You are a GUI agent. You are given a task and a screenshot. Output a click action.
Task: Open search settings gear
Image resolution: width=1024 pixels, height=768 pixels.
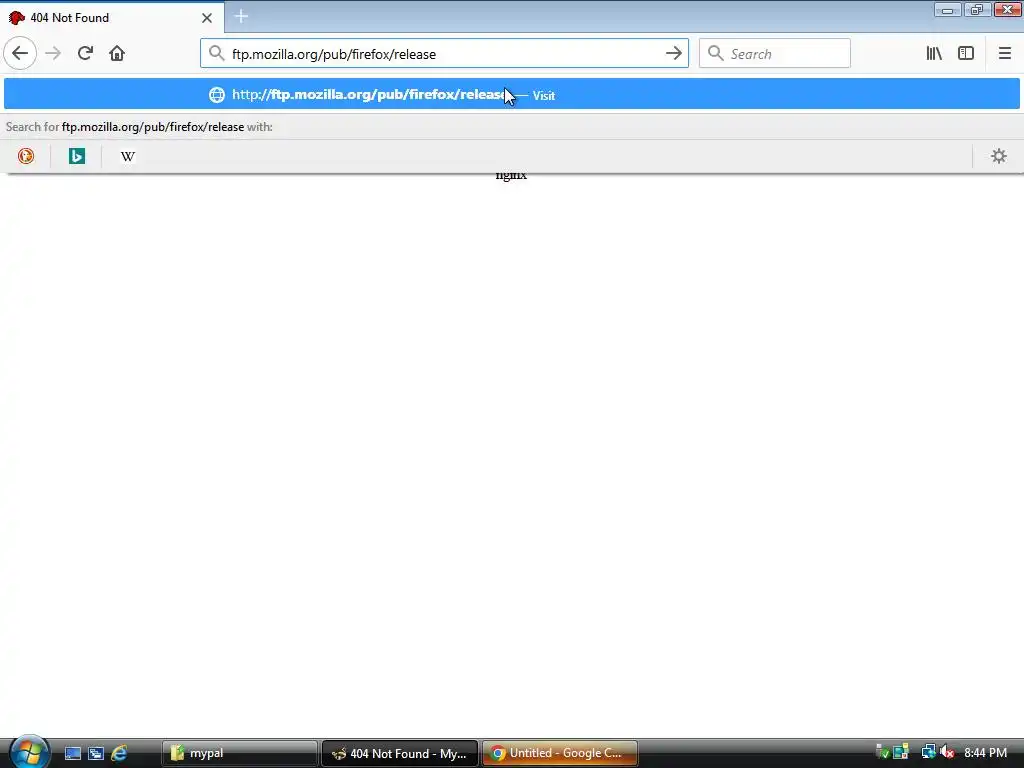pos(999,156)
